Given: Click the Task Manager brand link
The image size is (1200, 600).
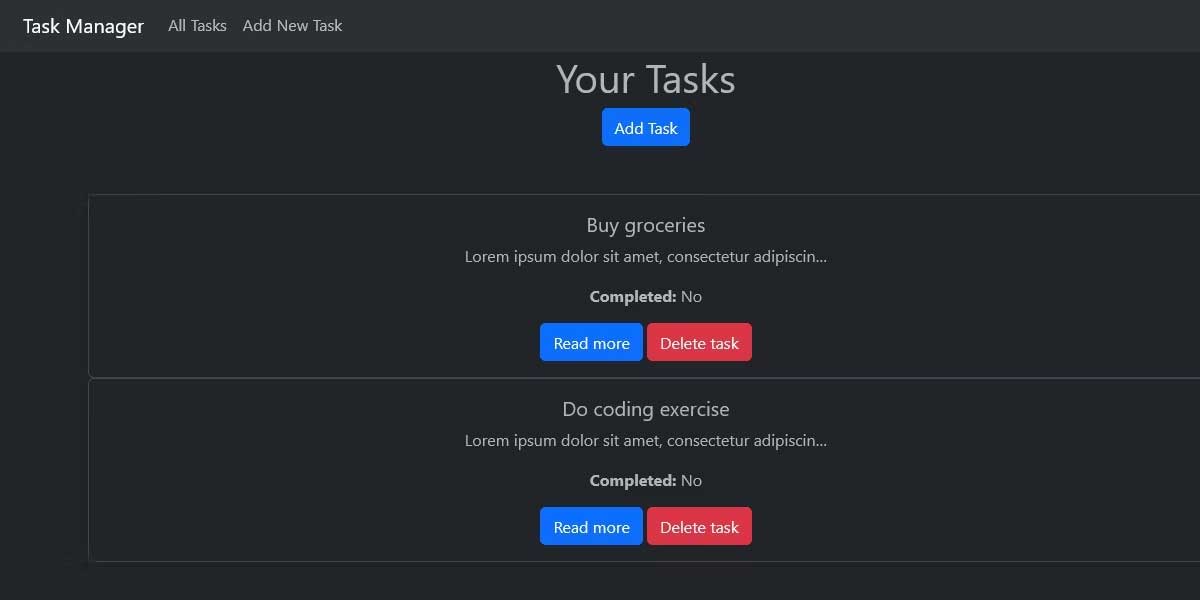Looking at the screenshot, I should pyautogui.click(x=83, y=26).
